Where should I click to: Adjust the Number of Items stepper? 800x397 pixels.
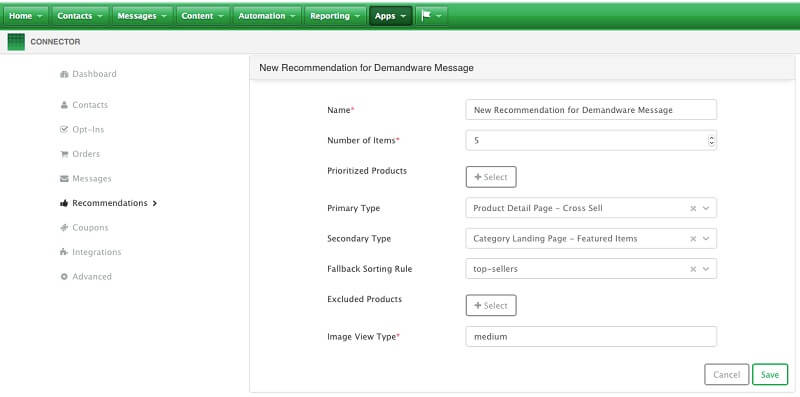(x=711, y=140)
